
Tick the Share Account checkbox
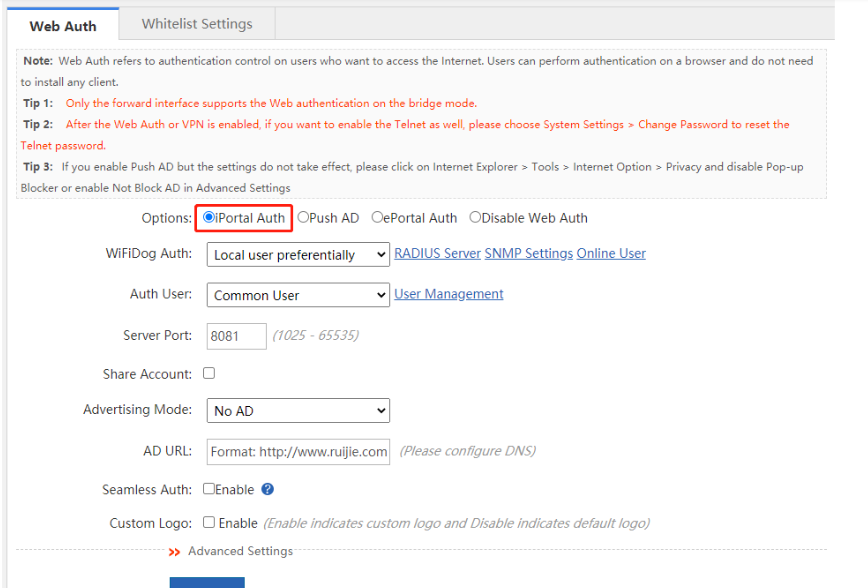click(x=209, y=373)
